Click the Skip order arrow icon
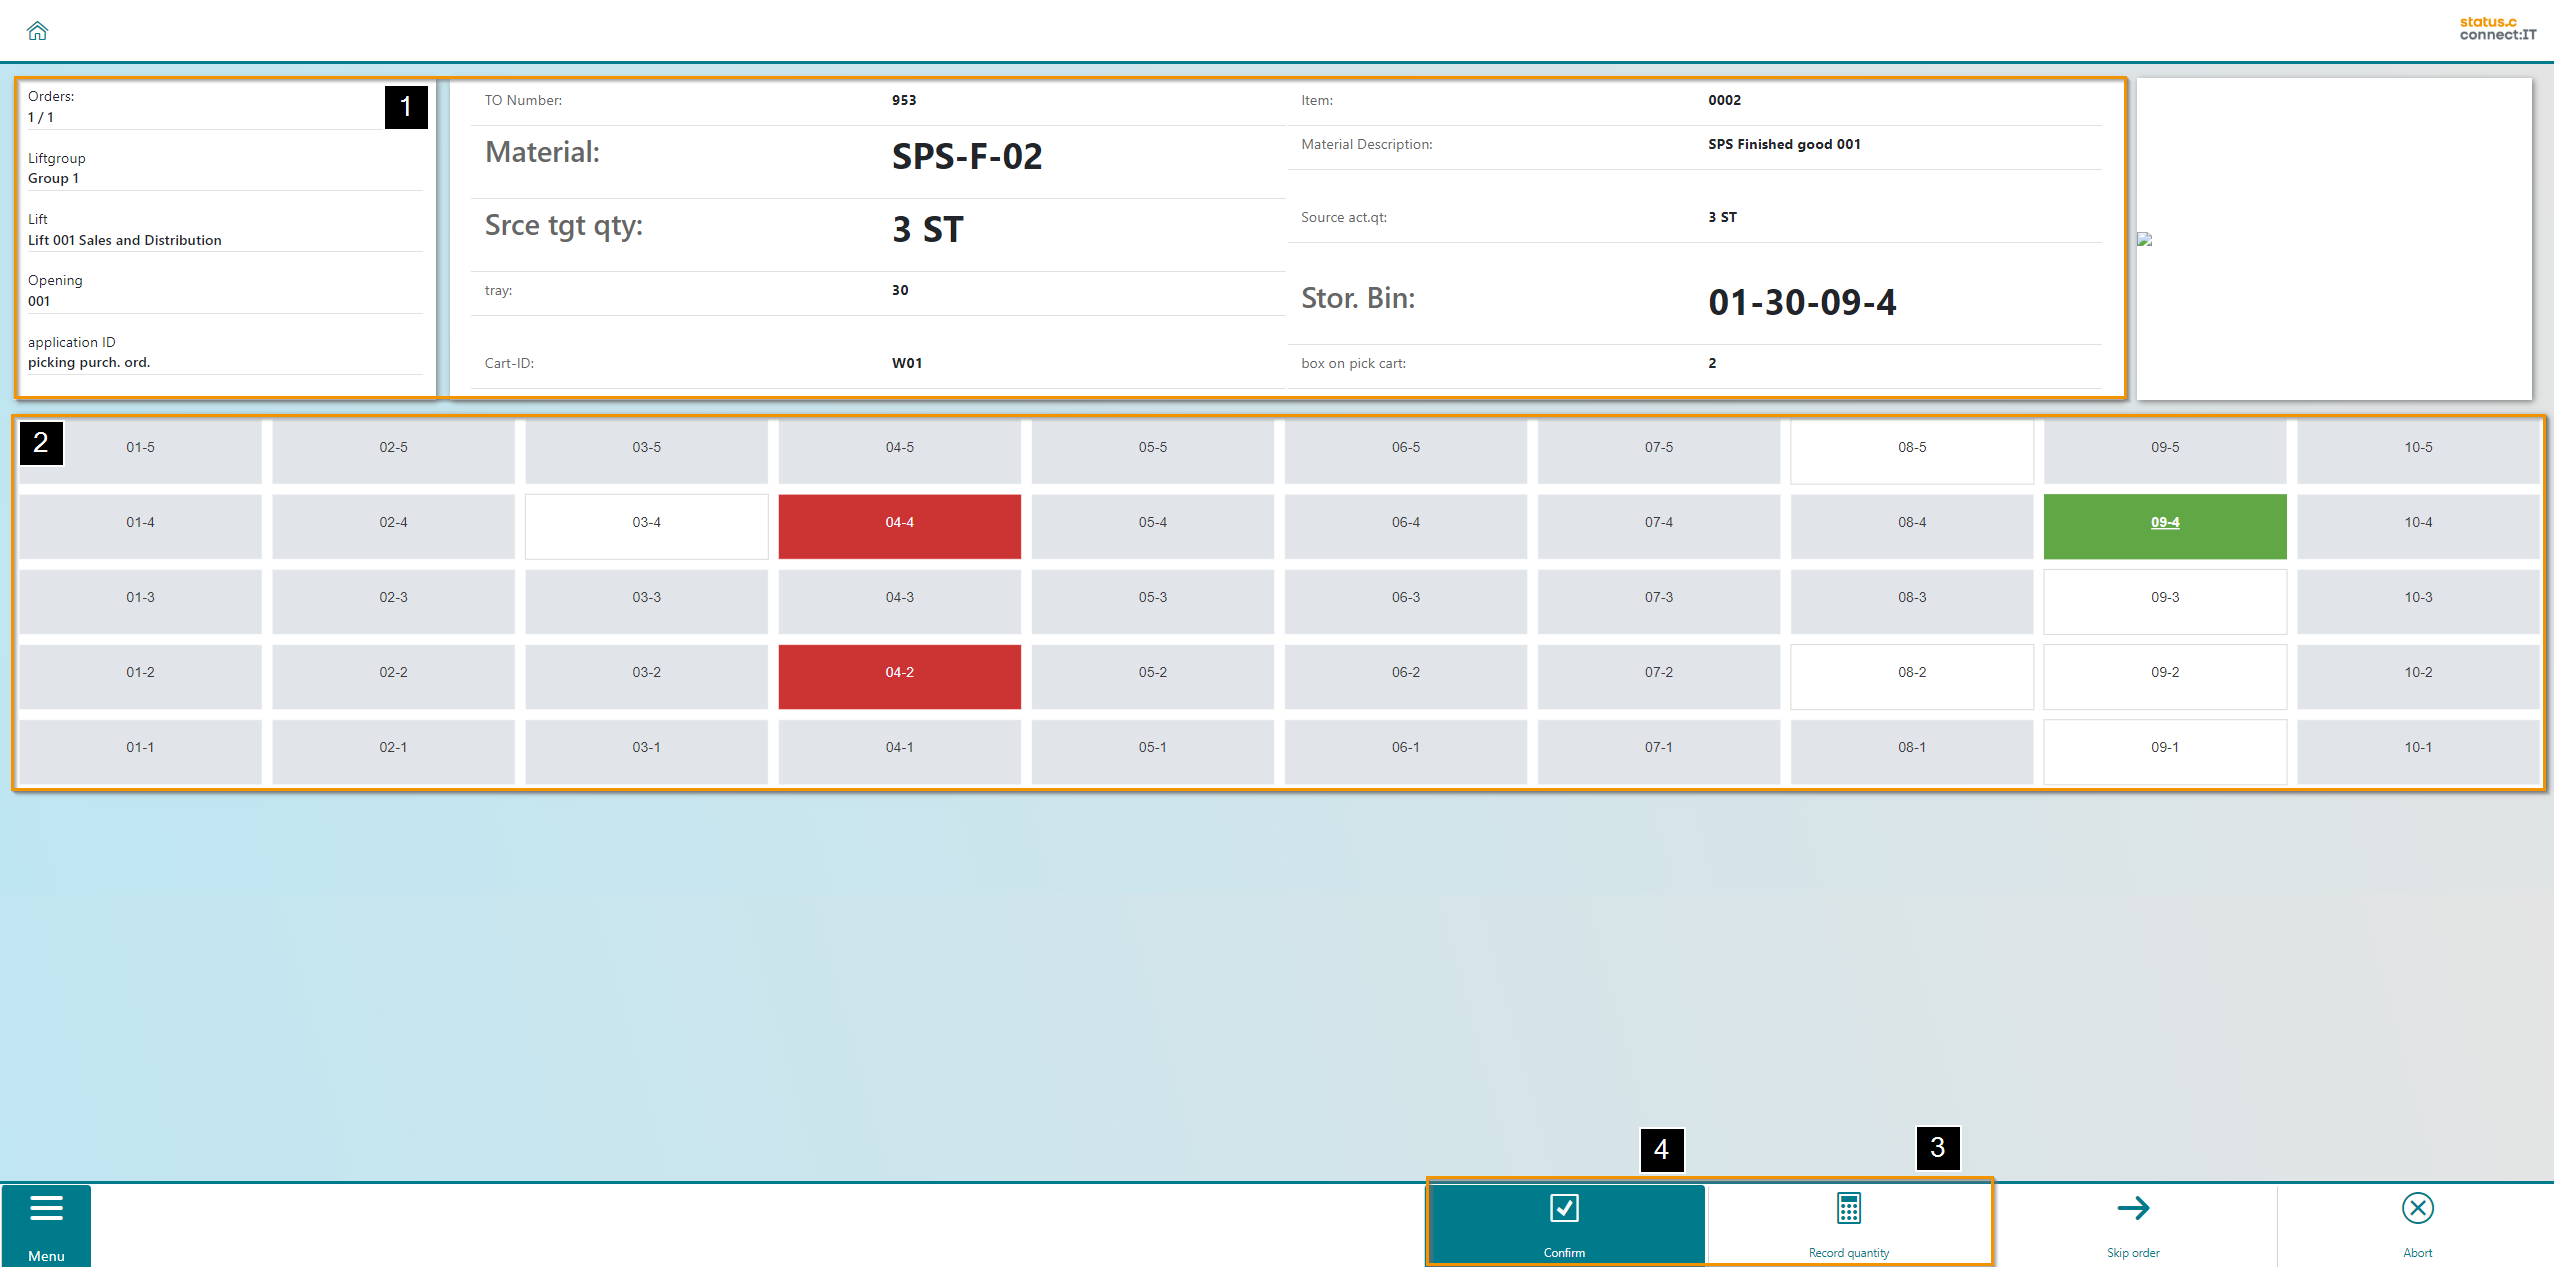The image size is (2554, 1267). click(2132, 1208)
